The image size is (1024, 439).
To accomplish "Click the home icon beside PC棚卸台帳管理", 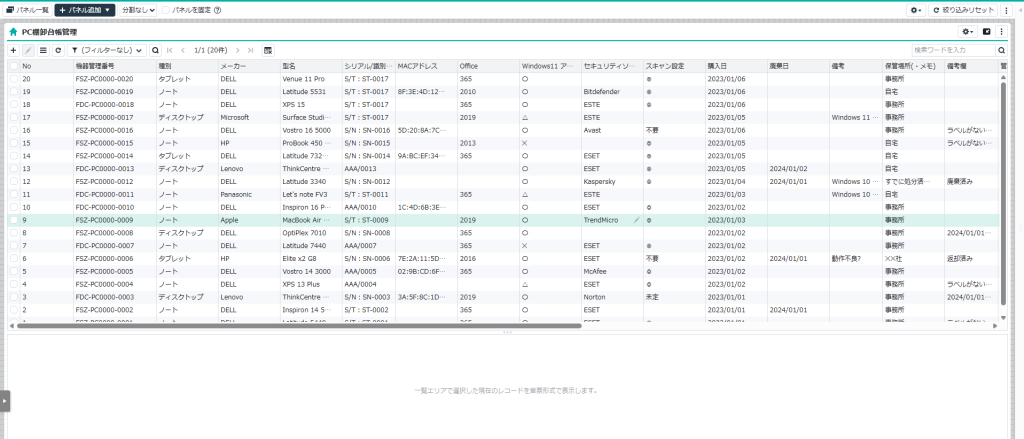I will point(13,32).
